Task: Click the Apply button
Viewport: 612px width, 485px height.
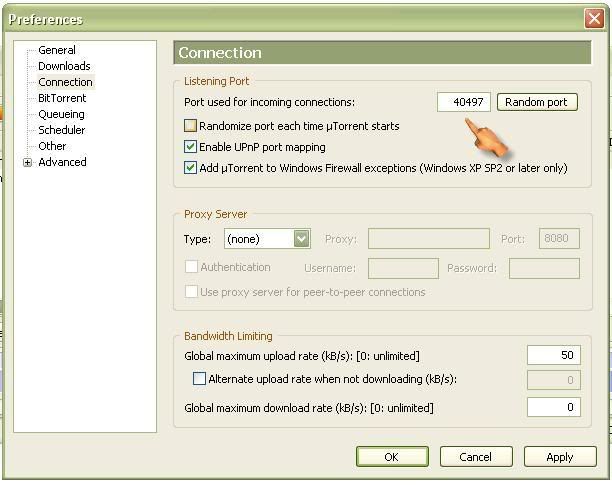Action: pos(560,457)
